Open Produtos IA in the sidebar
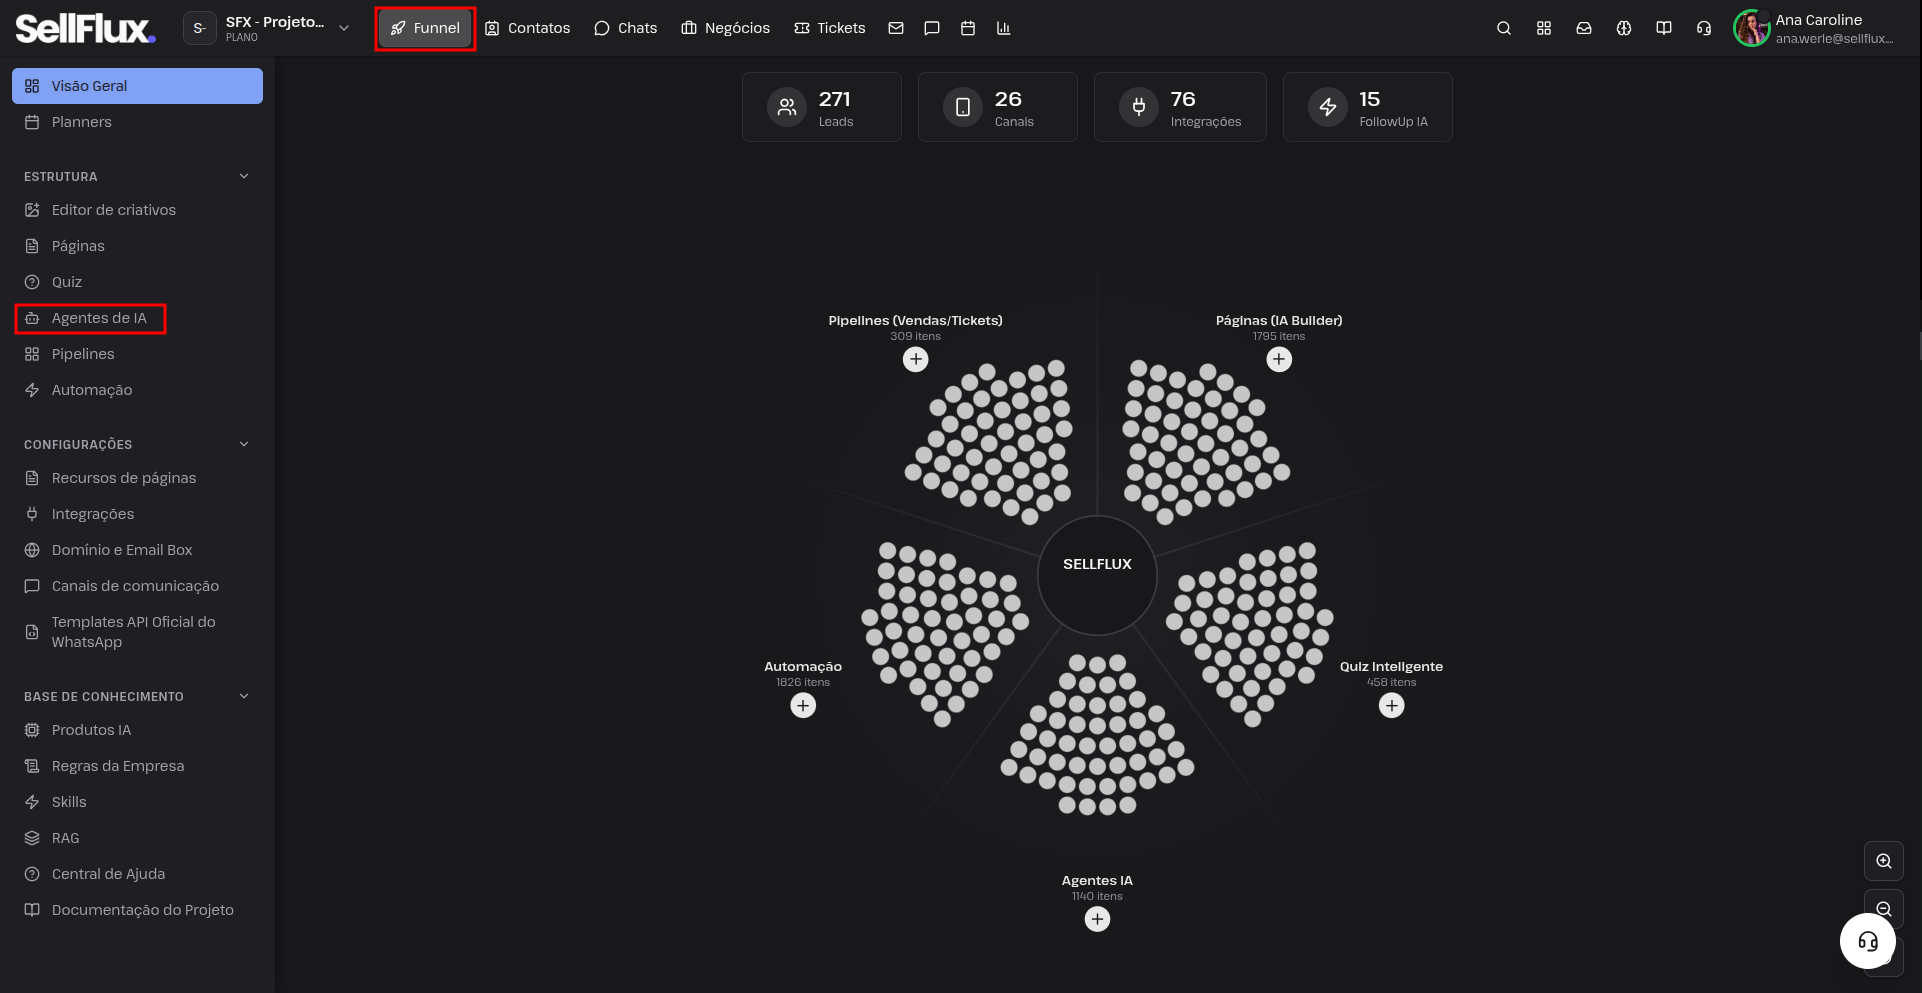1922x993 pixels. [137, 730]
